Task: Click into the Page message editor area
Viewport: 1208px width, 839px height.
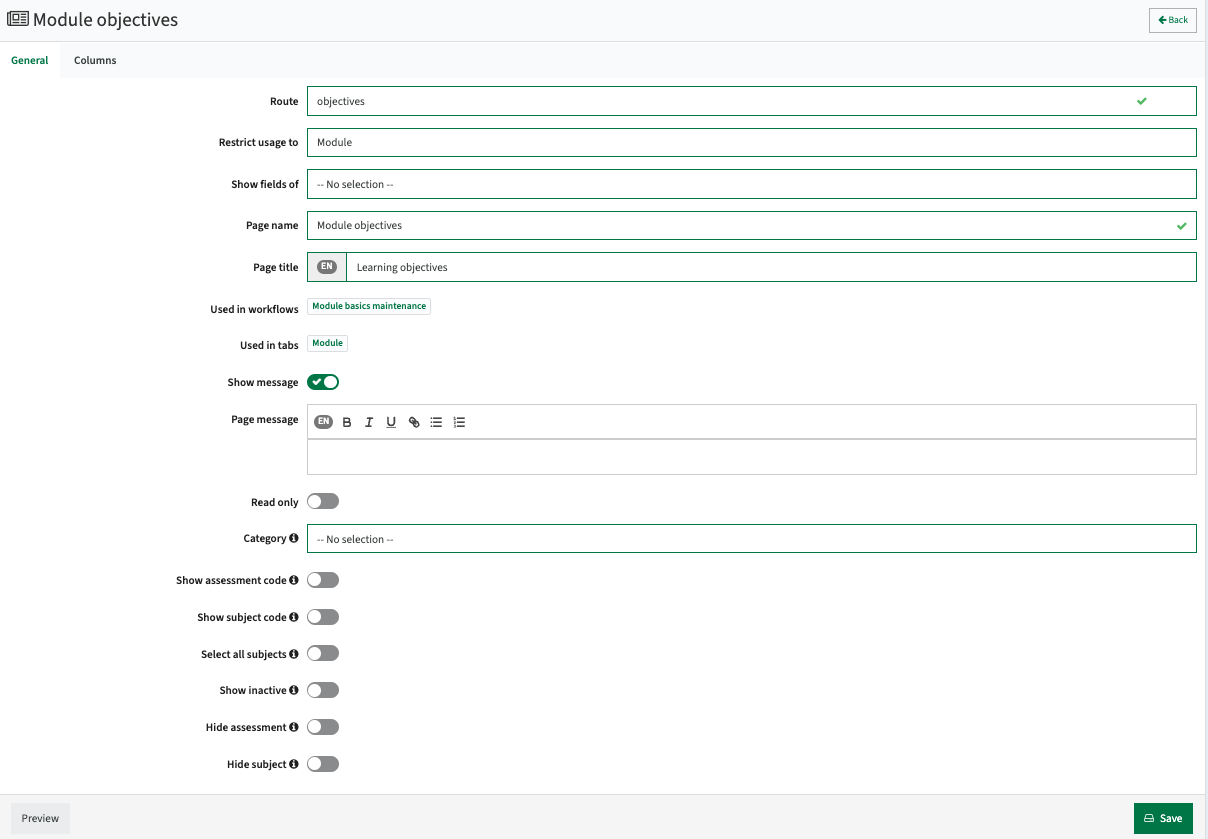Action: pos(751,456)
